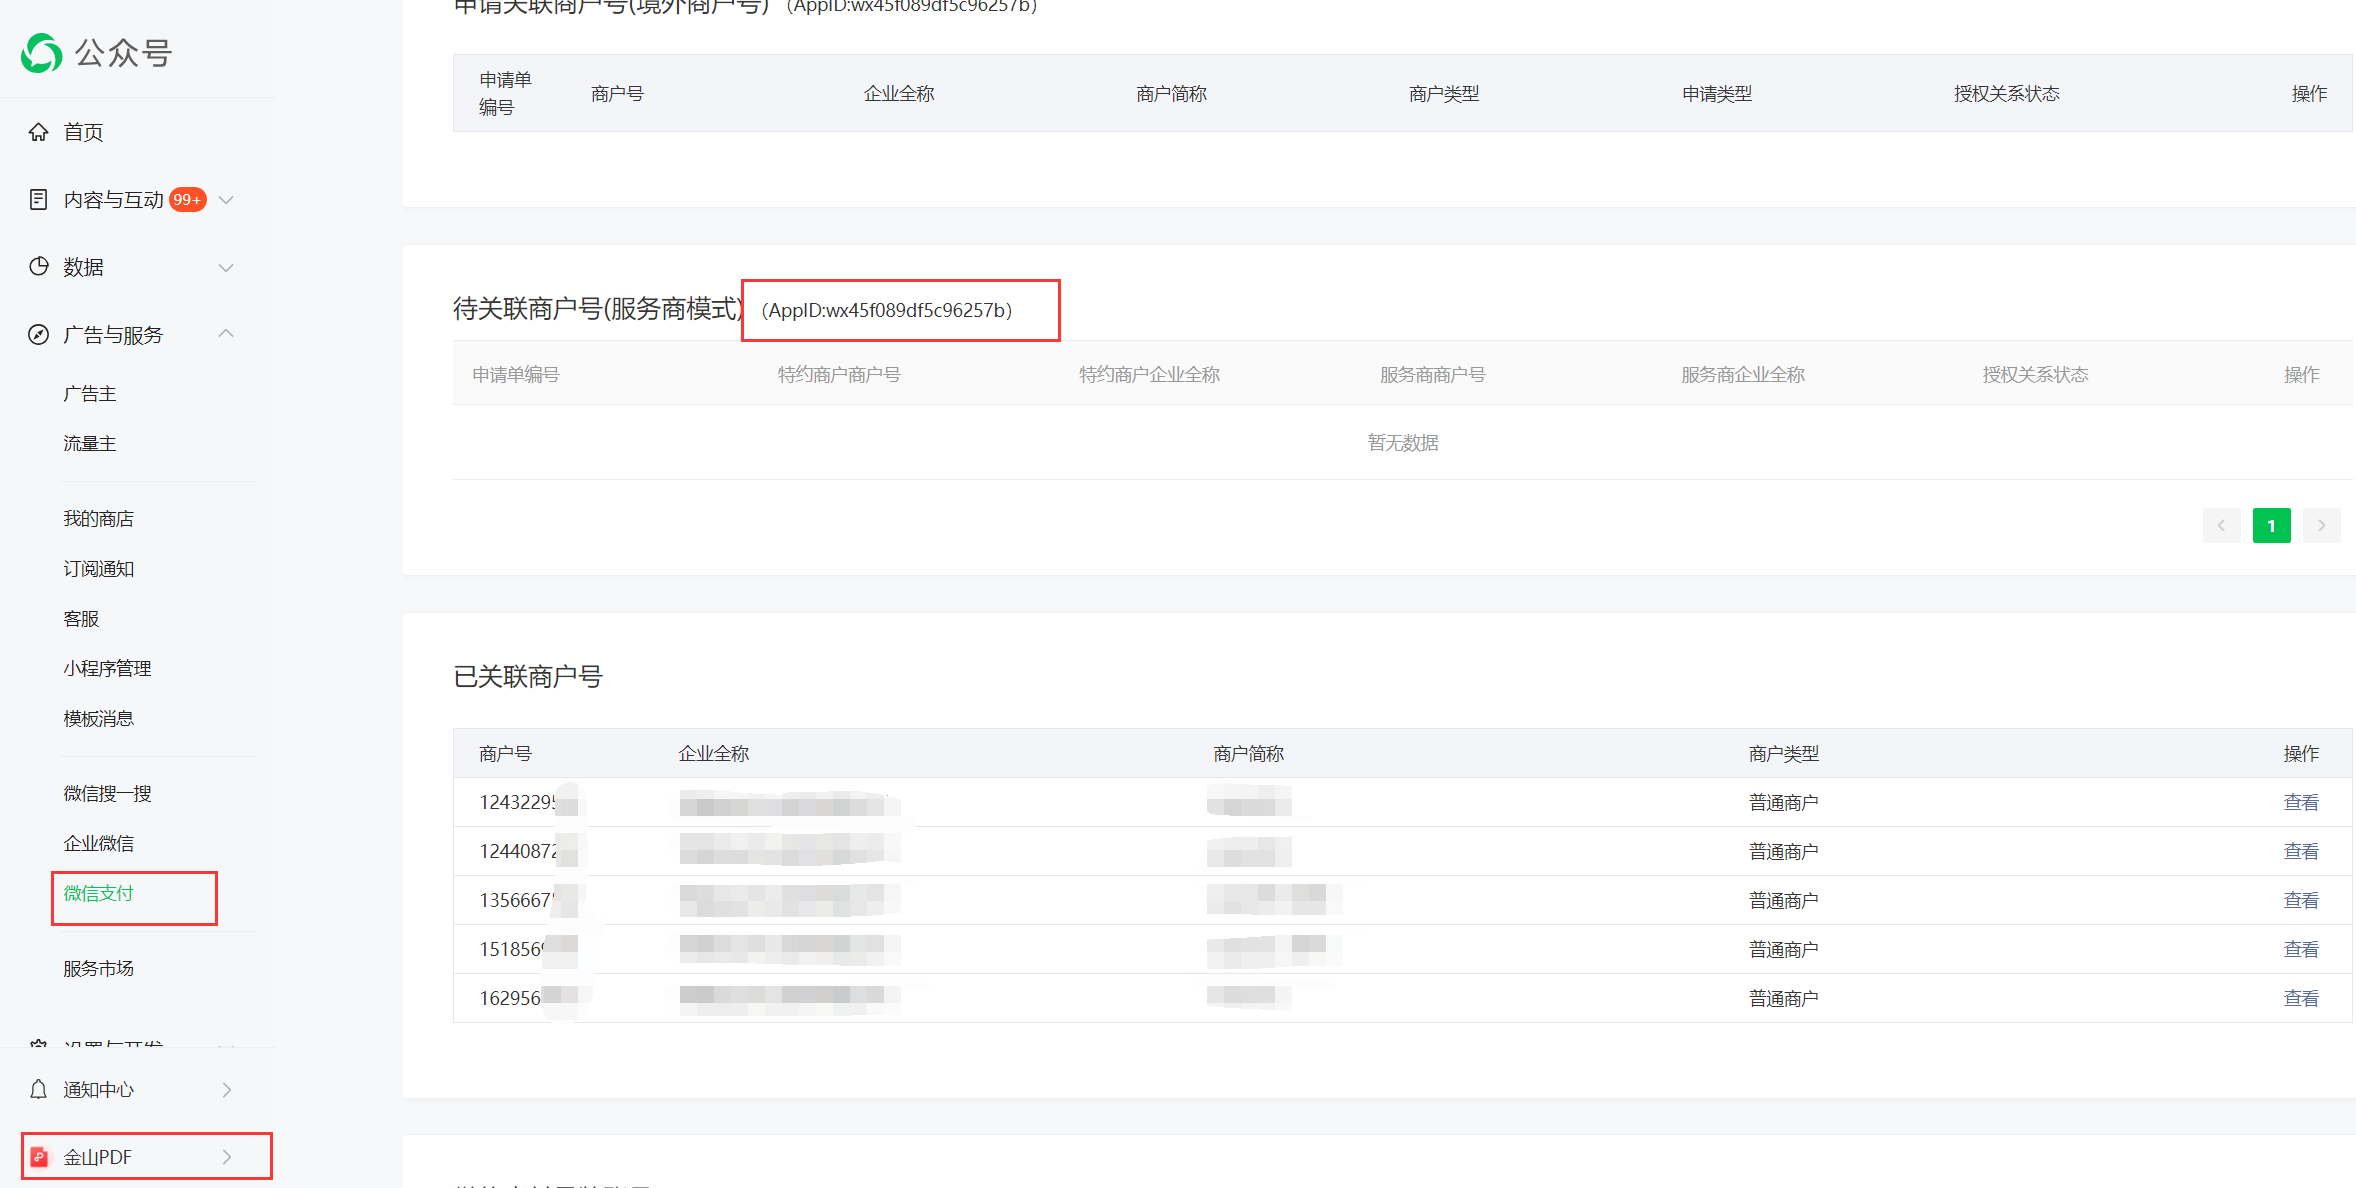This screenshot has height=1188, width=2356.
Task: Collapse the 广告与服务 section chevron
Action: pyautogui.click(x=227, y=334)
